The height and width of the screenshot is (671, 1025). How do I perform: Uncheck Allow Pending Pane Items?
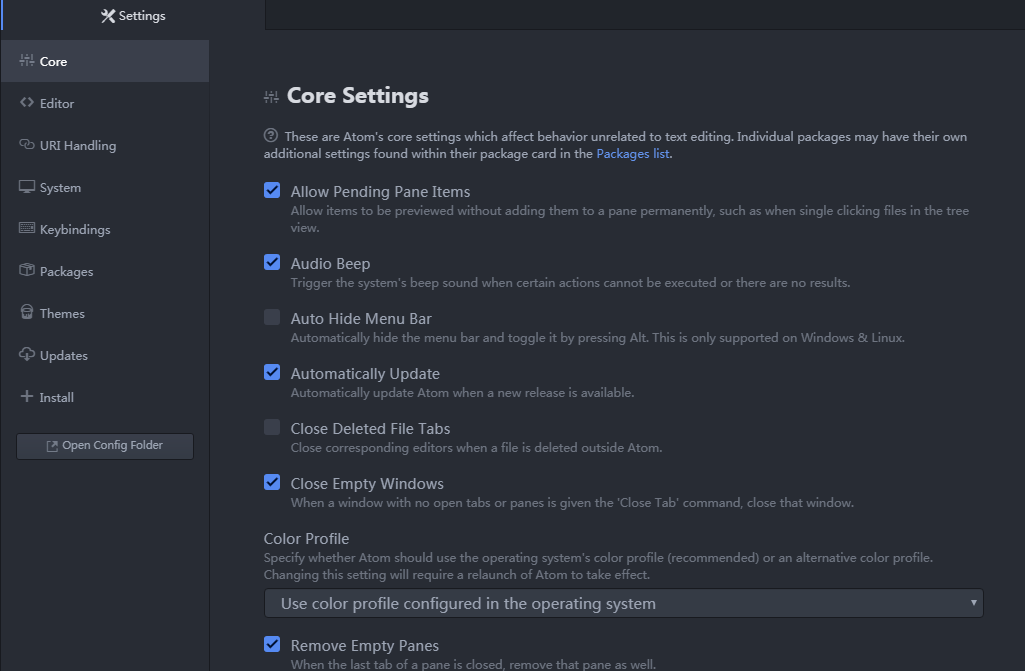(272, 190)
